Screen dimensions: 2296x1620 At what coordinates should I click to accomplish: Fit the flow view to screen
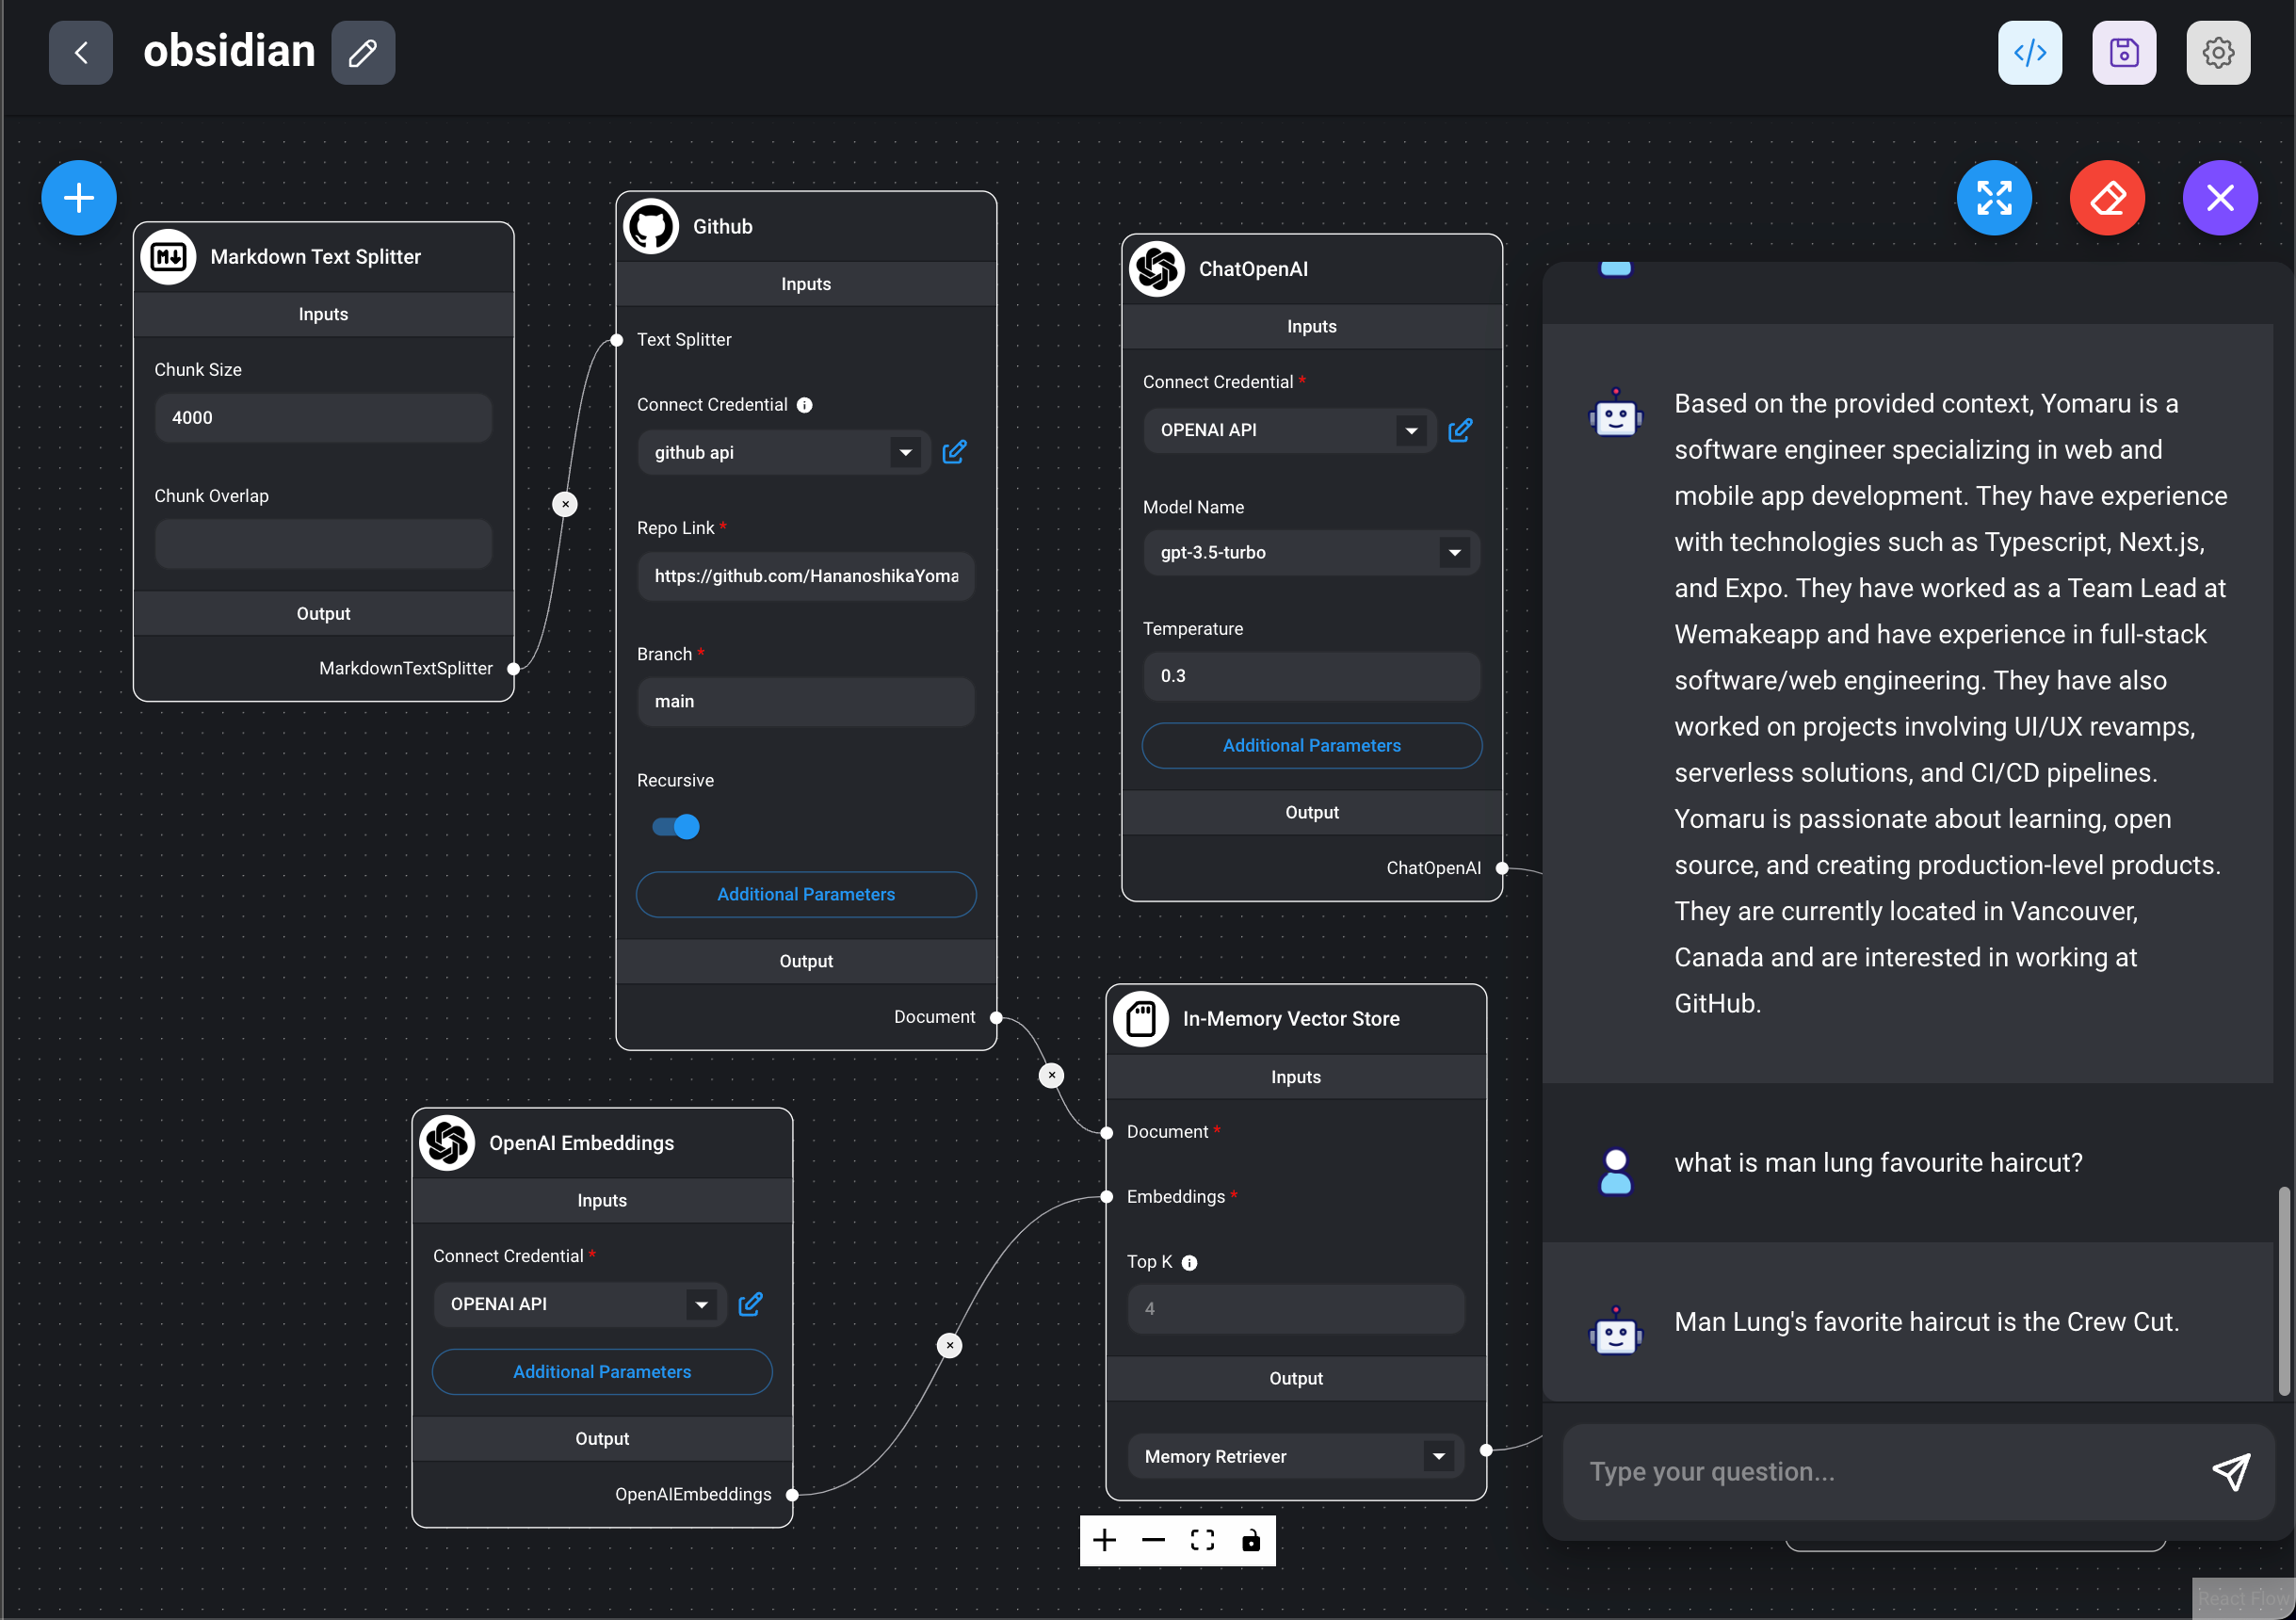tap(1202, 1540)
